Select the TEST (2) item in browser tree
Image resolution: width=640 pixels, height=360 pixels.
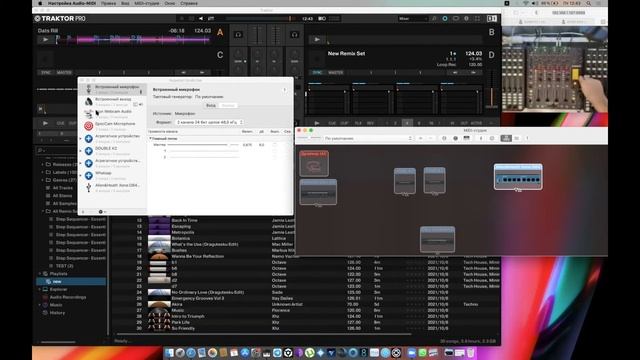point(64,266)
